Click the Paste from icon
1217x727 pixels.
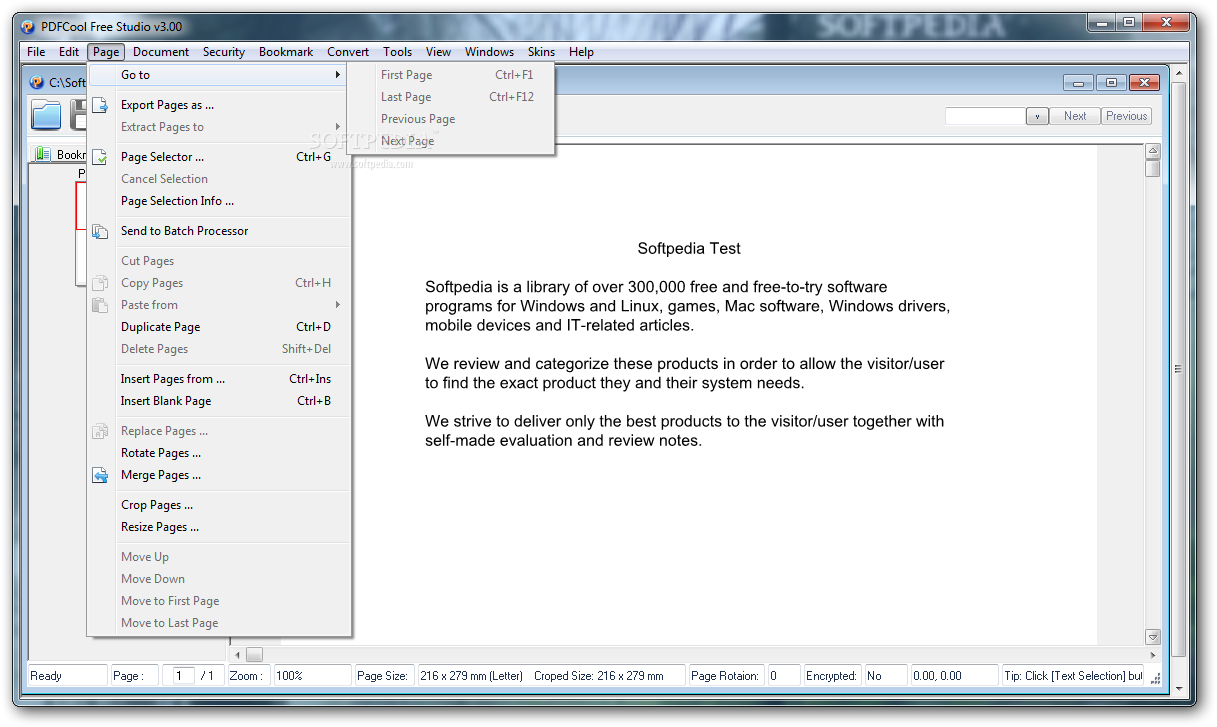click(100, 304)
